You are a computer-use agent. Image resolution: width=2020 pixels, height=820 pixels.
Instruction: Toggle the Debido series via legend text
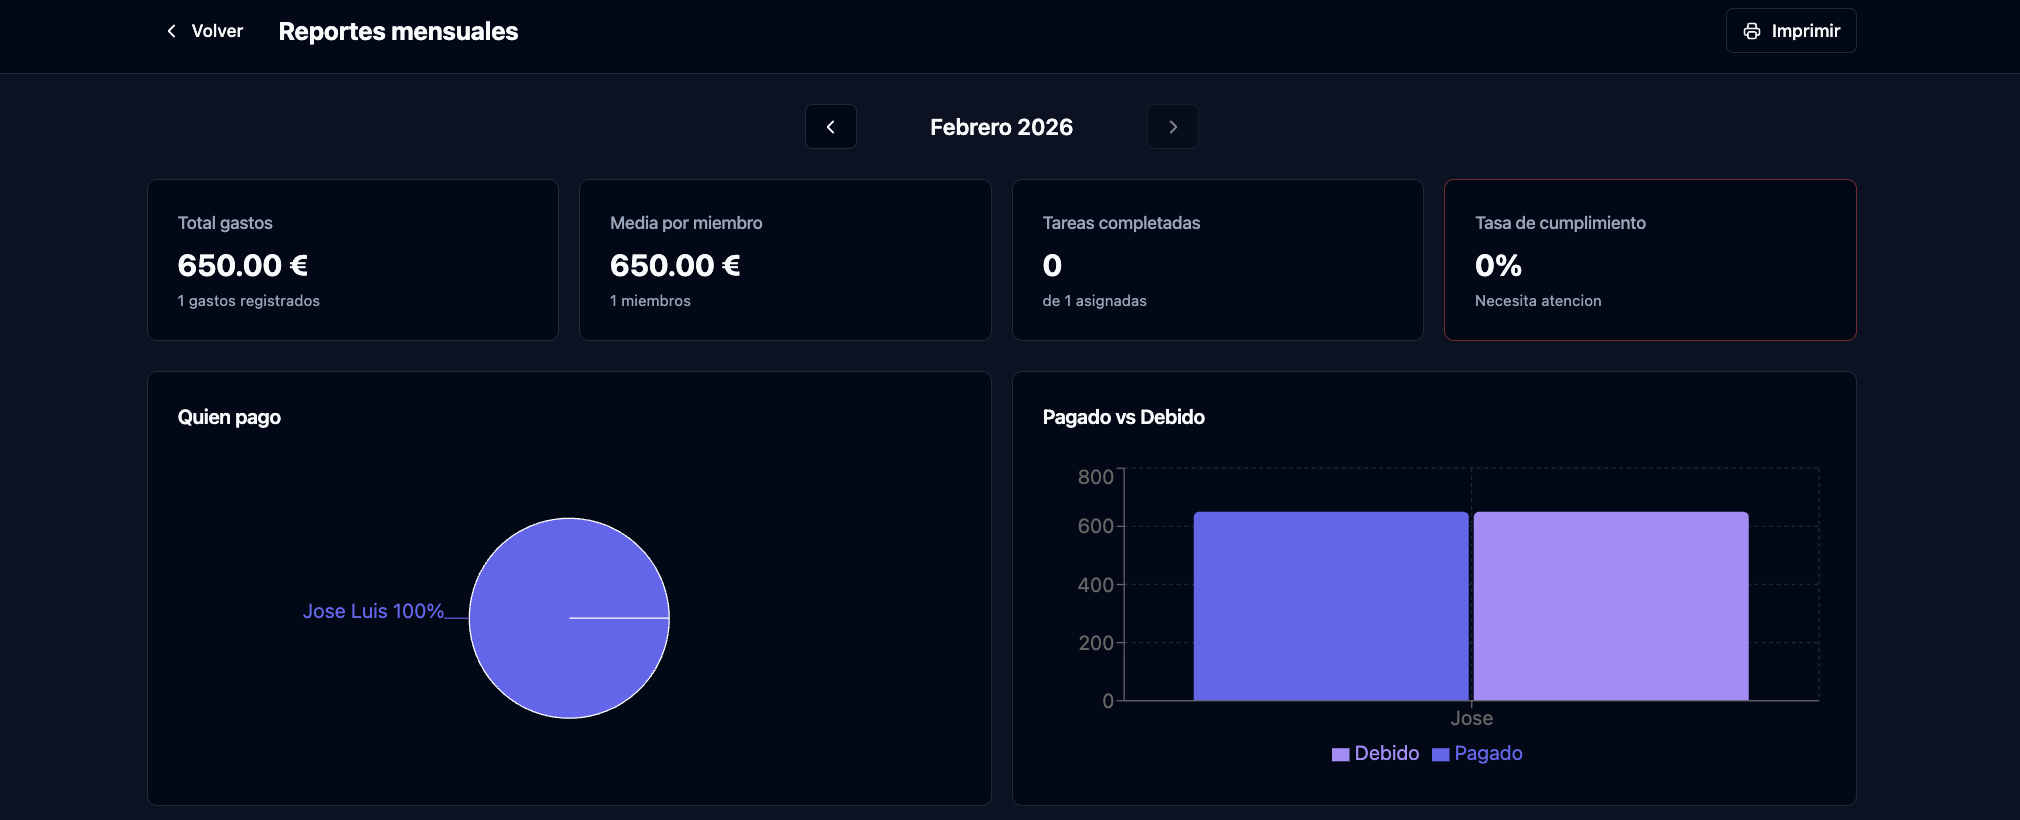click(x=1386, y=753)
